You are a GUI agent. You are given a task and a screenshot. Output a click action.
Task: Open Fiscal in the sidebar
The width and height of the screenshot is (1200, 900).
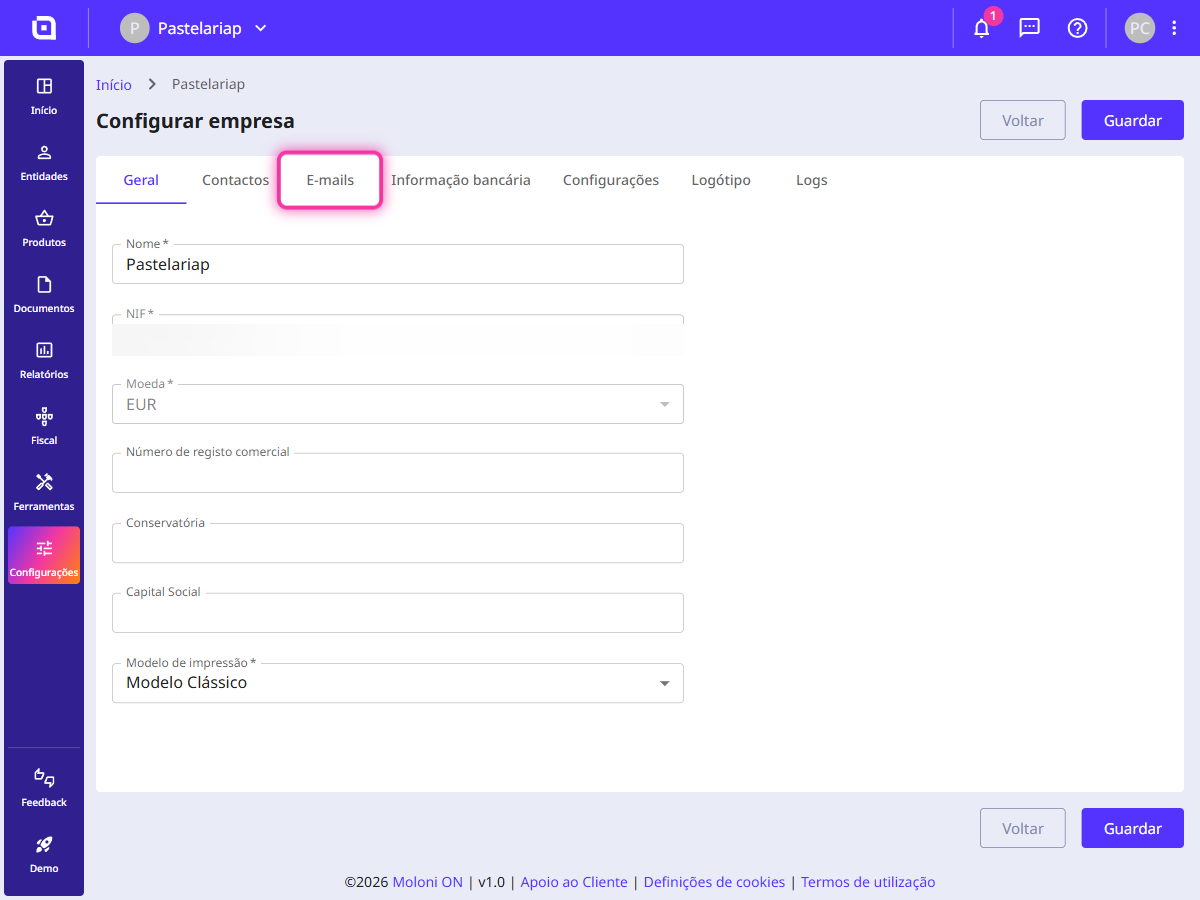coord(44,426)
